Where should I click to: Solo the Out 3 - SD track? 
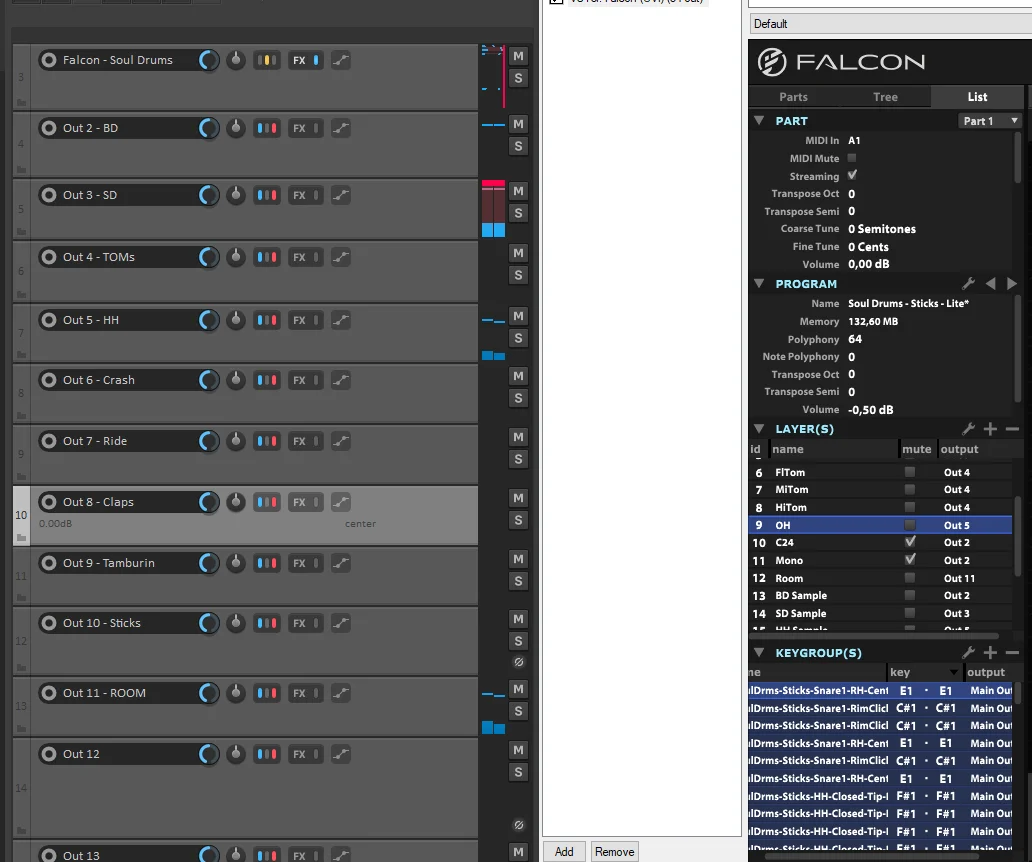[x=519, y=213]
